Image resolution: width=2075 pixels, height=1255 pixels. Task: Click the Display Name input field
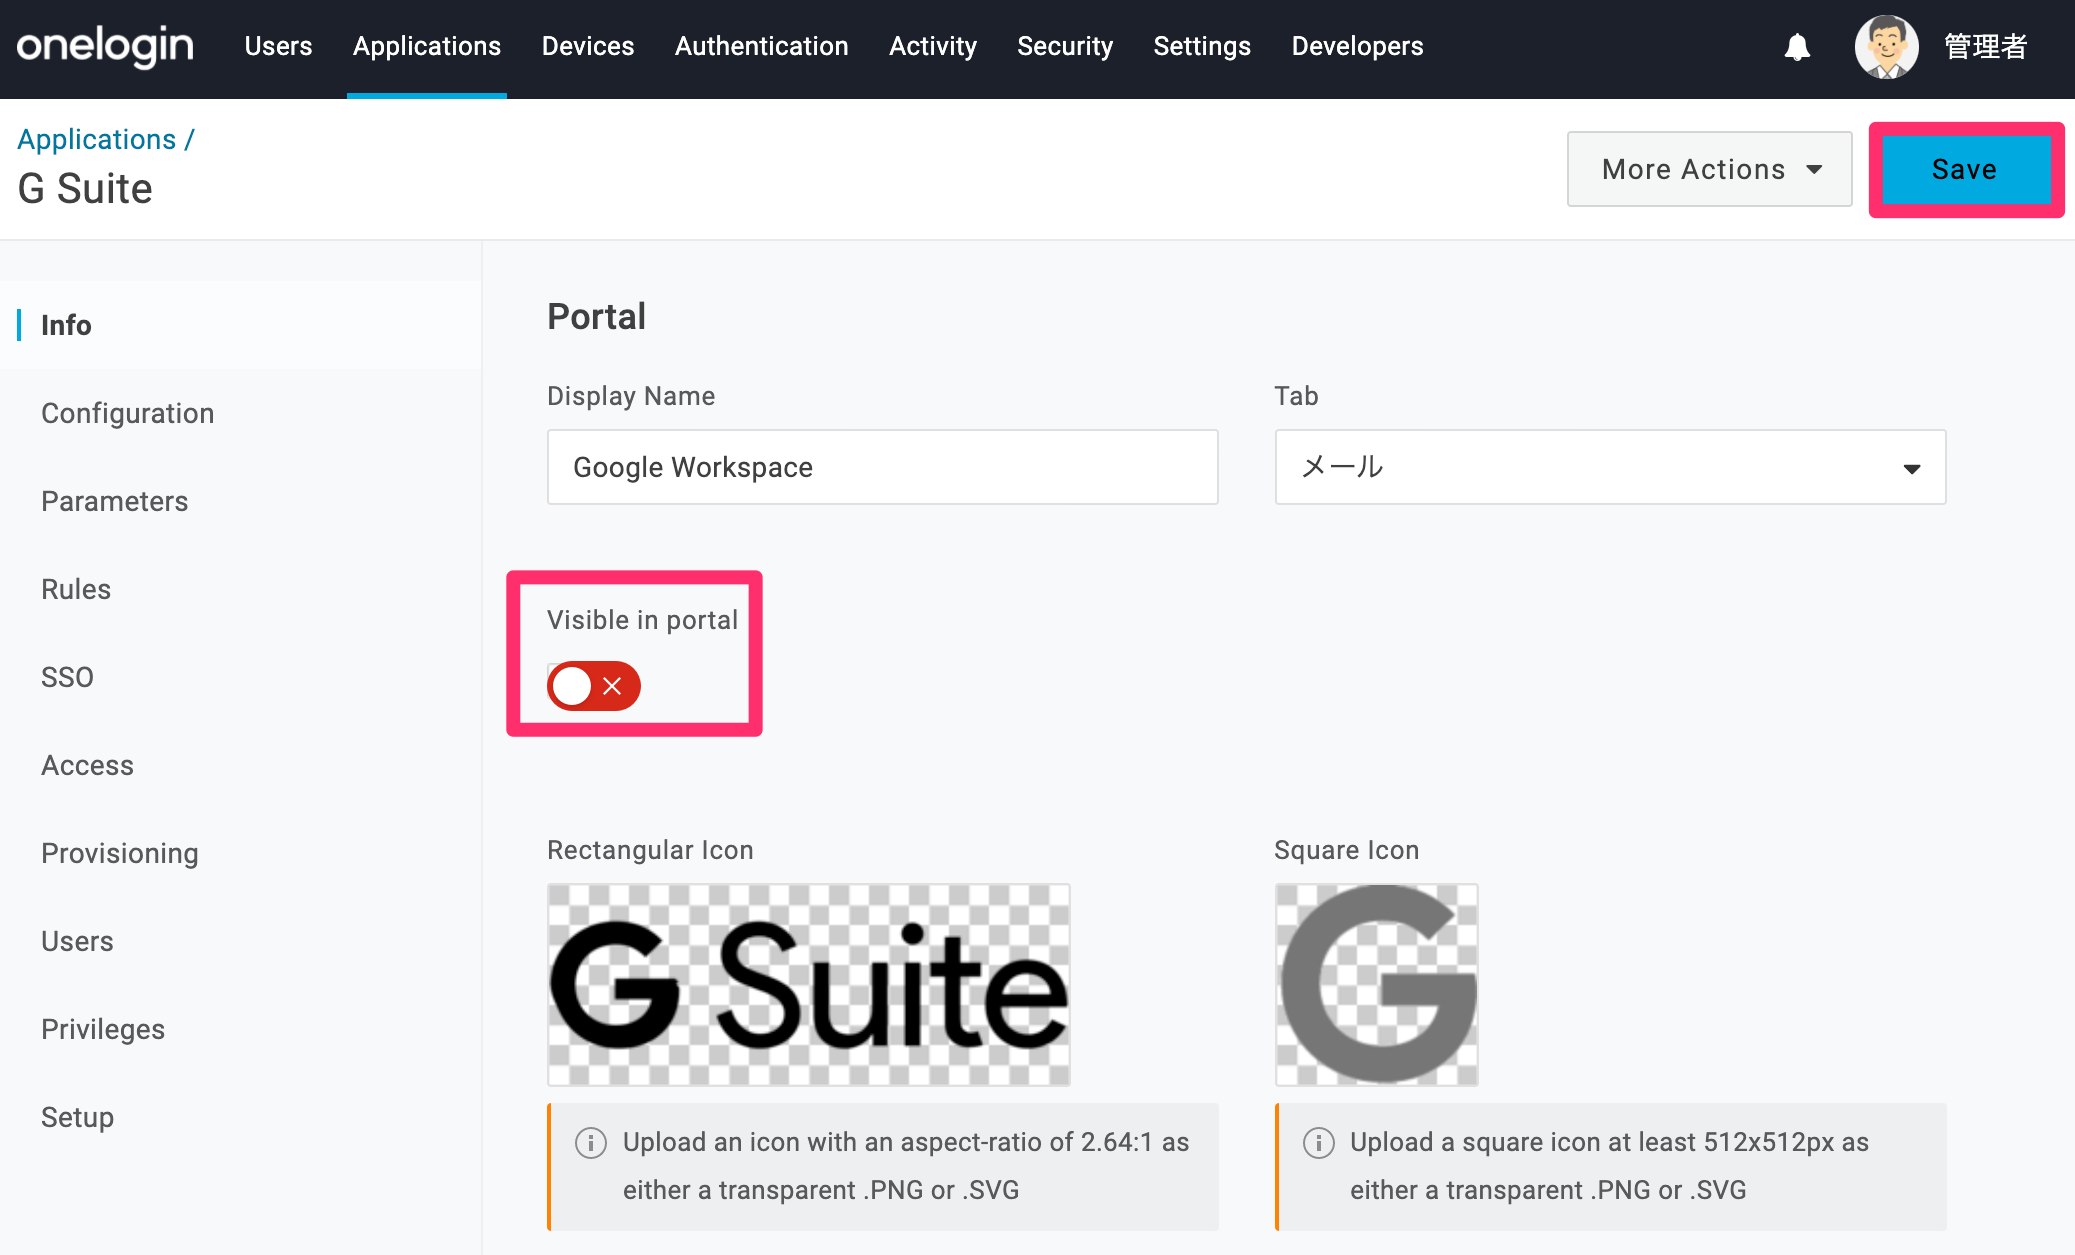882,467
